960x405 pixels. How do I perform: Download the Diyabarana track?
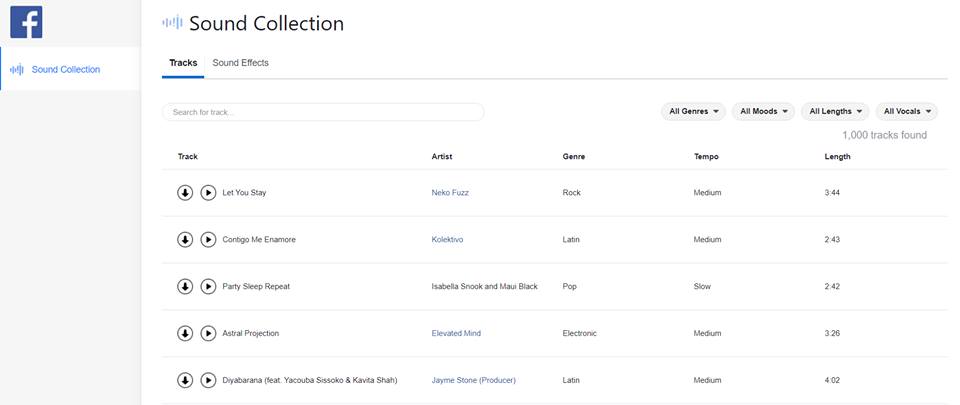(x=185, y=381)
